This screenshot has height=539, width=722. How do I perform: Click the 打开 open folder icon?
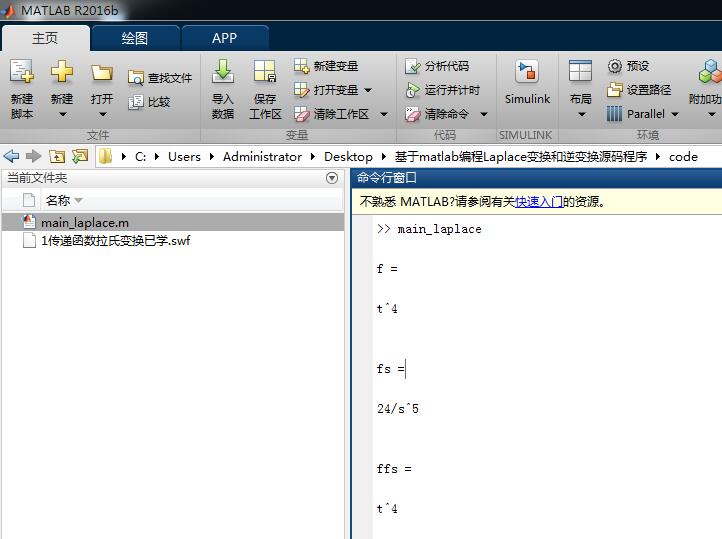[101, 72]
